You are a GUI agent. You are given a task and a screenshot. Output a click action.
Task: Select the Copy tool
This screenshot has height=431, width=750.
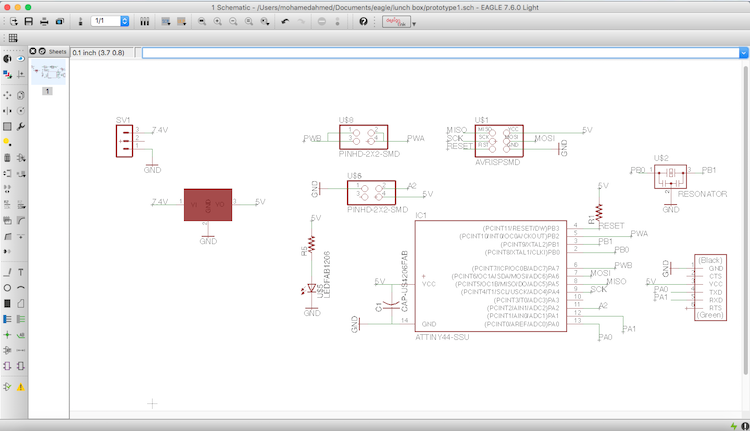click(x=21, y=95)
